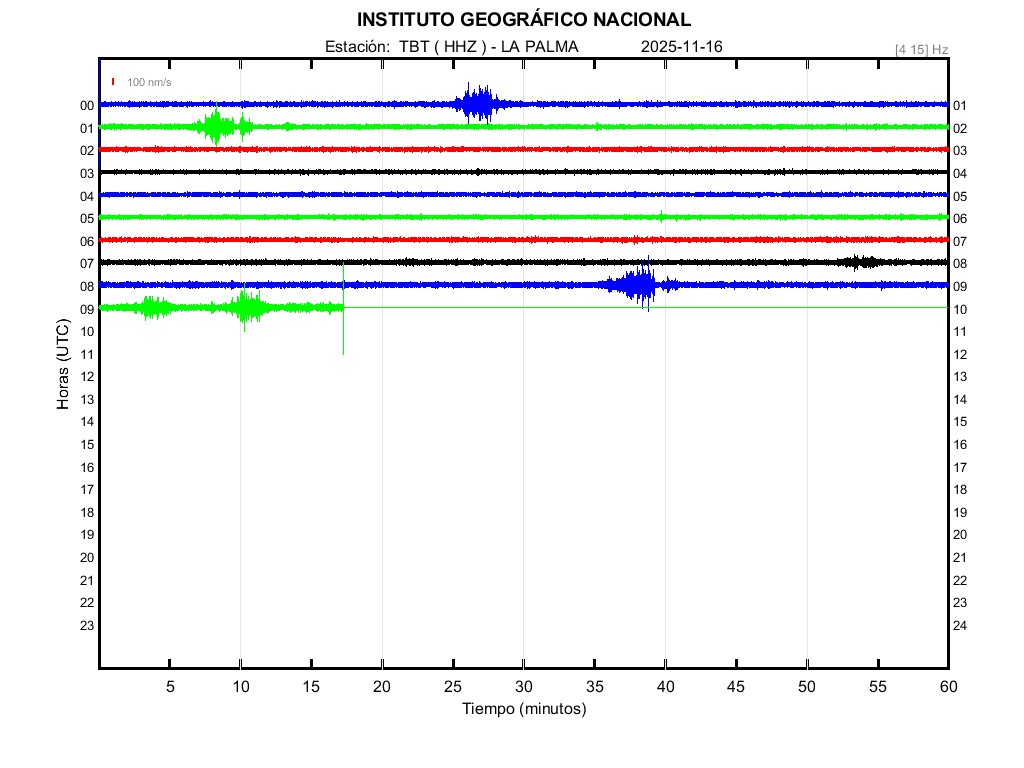Click the [4 15] Hz filter label
The height and width of the screenshot is (768, 1024).
[x=921, y=49]
